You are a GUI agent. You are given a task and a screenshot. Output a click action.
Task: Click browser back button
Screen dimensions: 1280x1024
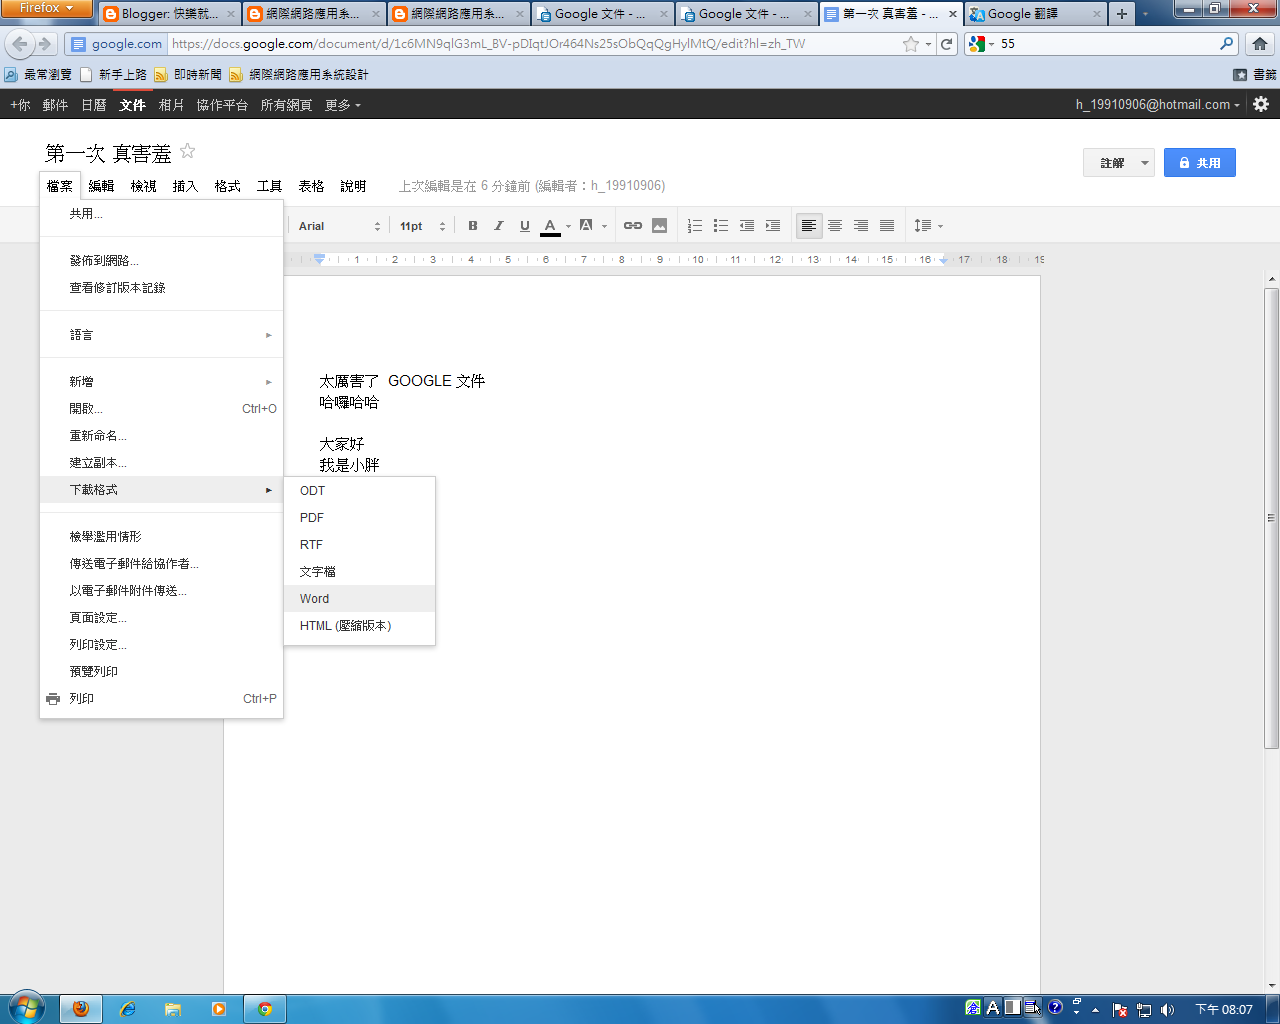(20, 44)
